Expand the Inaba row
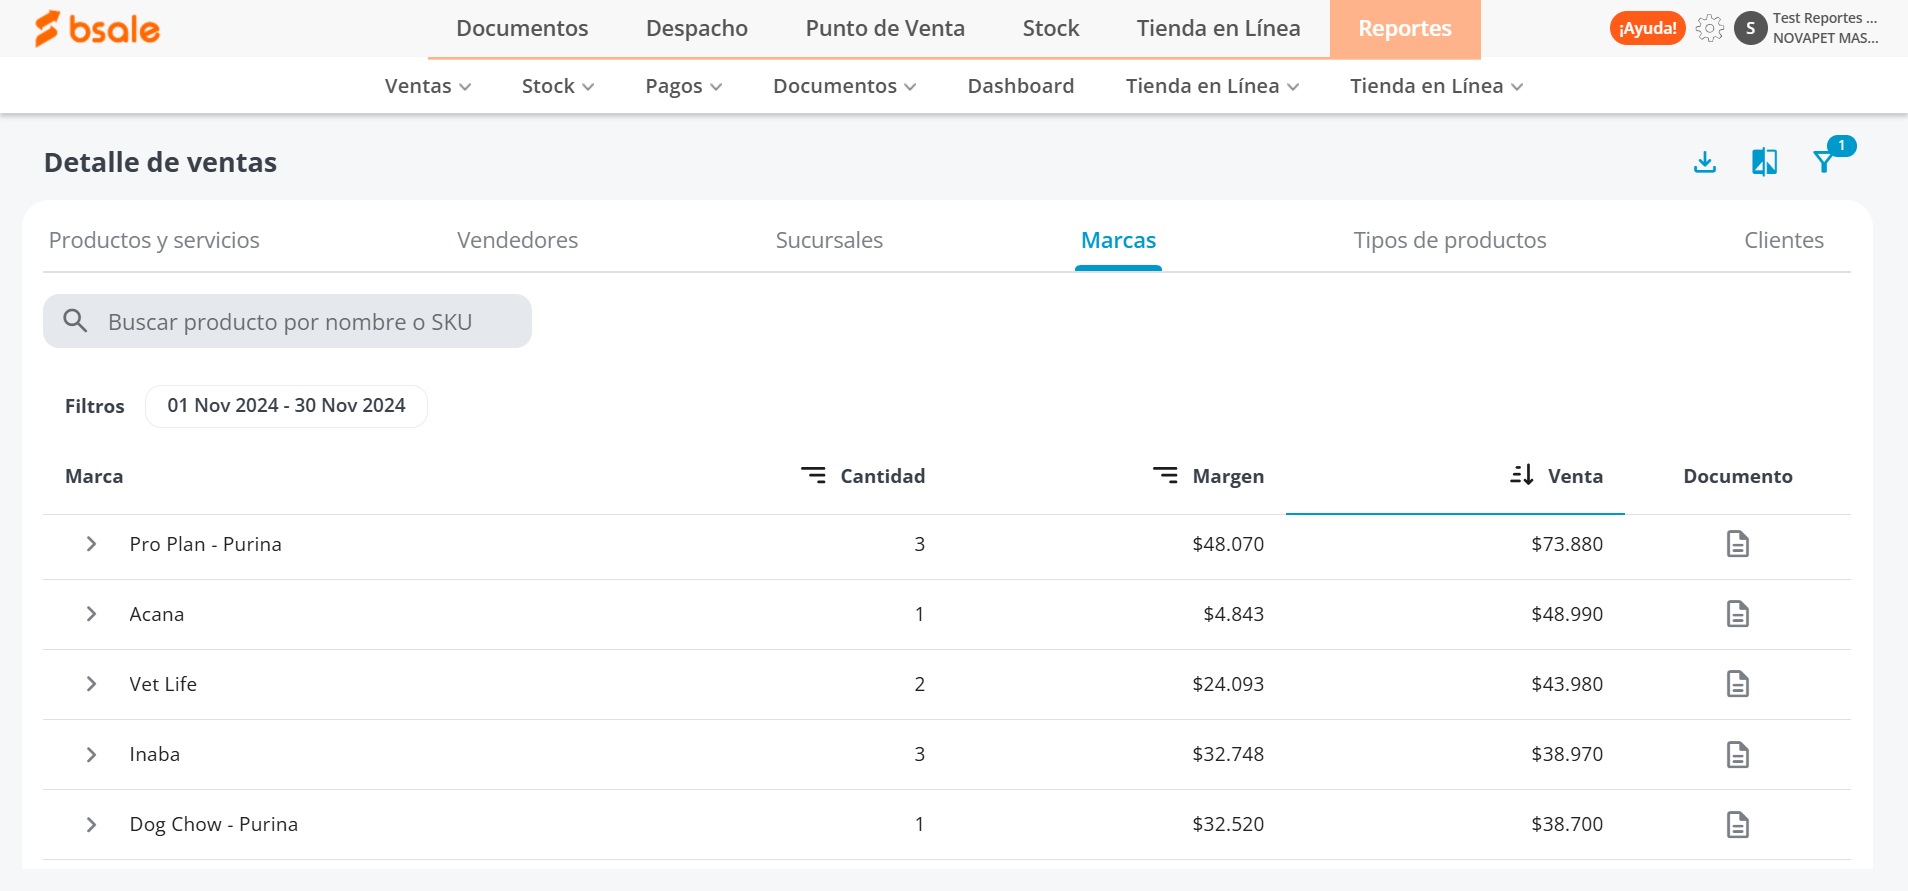 (91, 754)
